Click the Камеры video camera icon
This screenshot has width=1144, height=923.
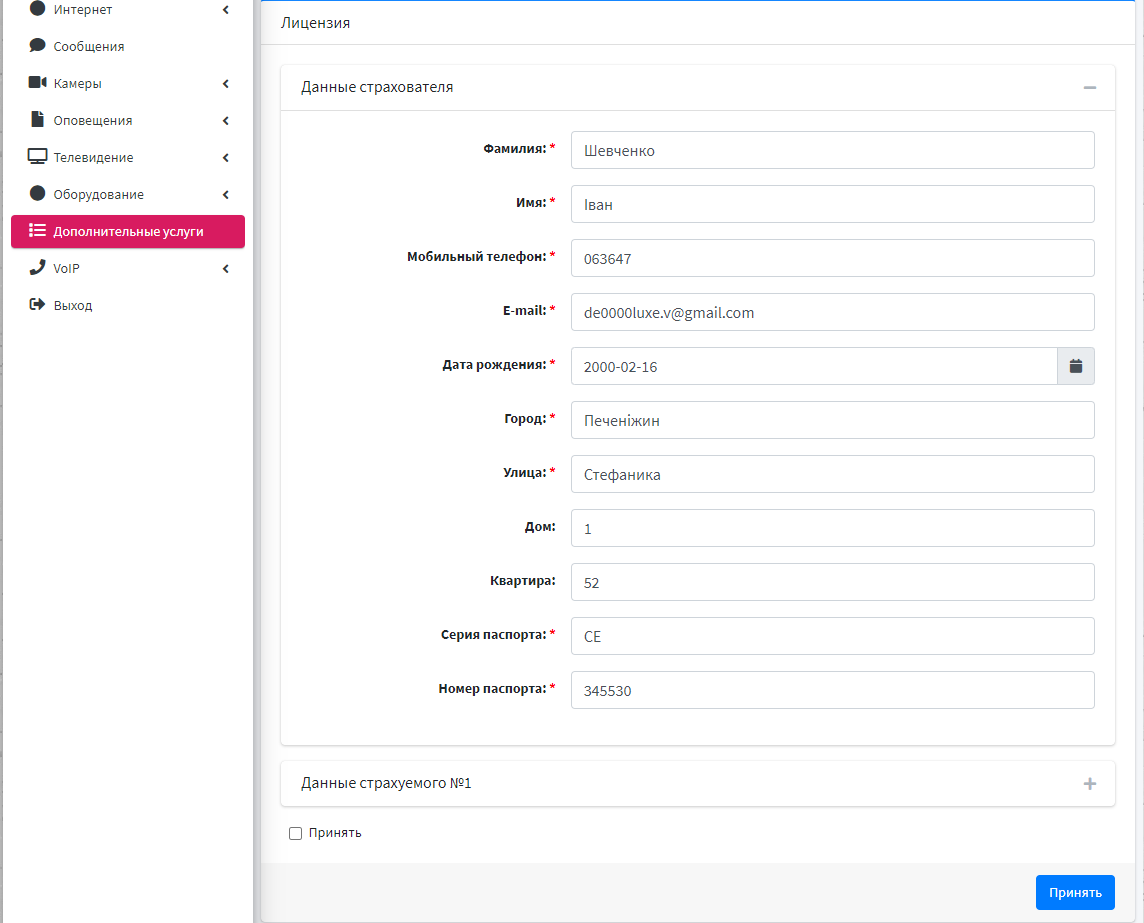37,82
